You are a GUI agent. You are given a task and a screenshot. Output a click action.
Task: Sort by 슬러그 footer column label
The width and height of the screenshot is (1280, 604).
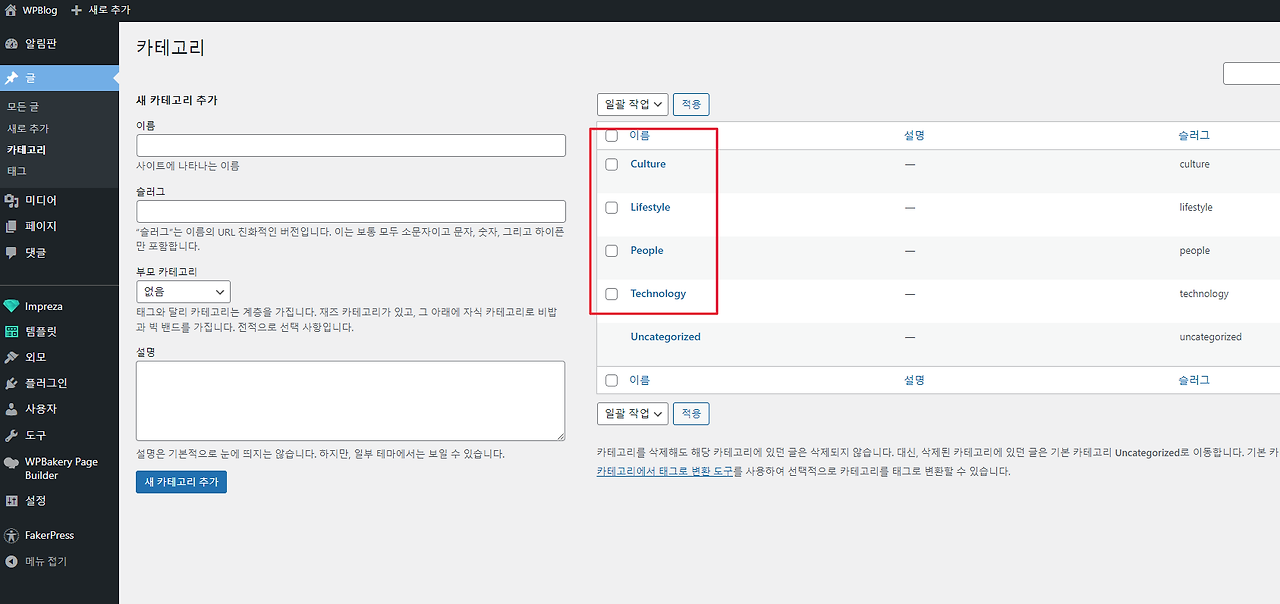point(1194,381)
